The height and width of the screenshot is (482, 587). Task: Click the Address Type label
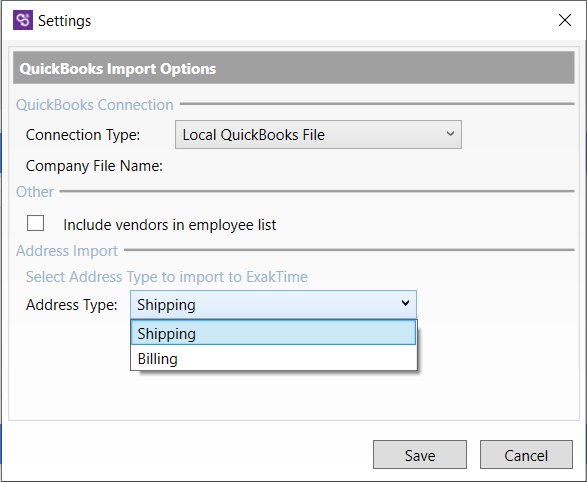coord(72,305)
